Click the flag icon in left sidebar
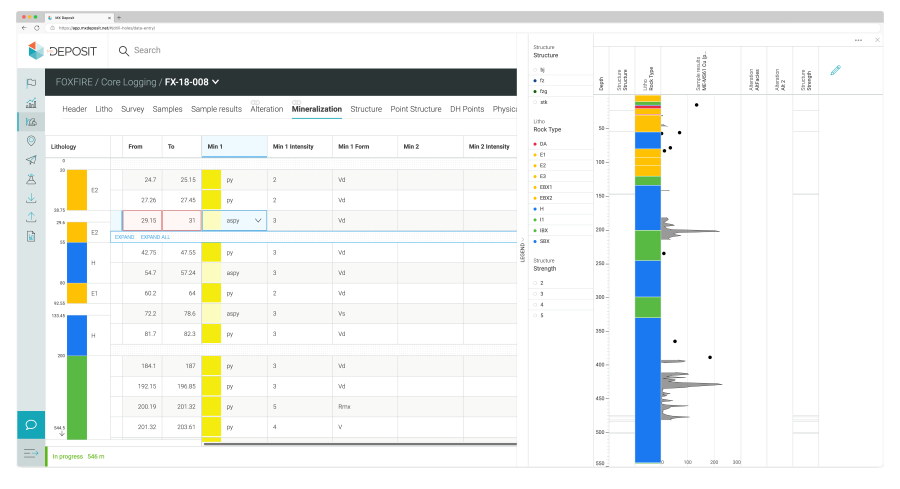Screen dimensions: 900x489 (32, 83)
